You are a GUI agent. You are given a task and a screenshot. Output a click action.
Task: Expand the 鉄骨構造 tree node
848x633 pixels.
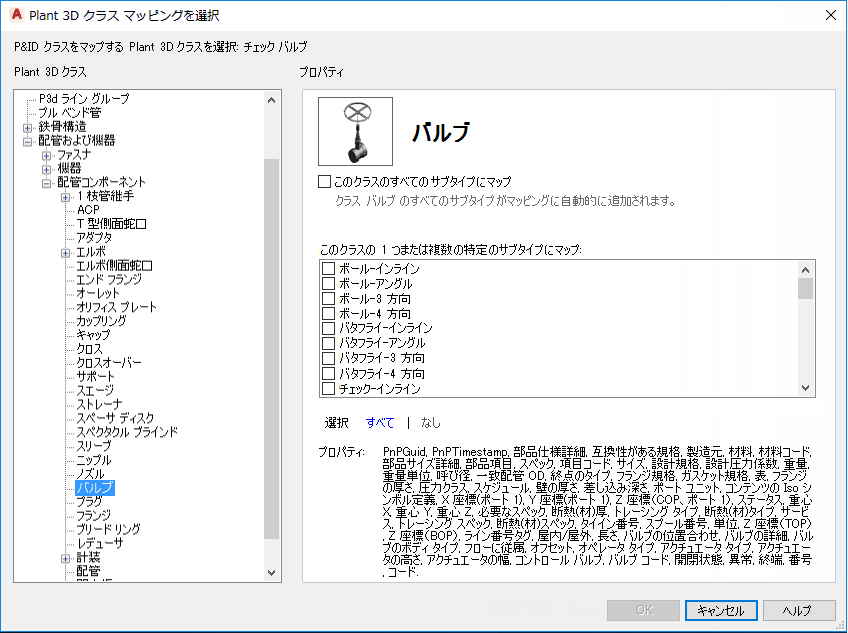(27, 128)
